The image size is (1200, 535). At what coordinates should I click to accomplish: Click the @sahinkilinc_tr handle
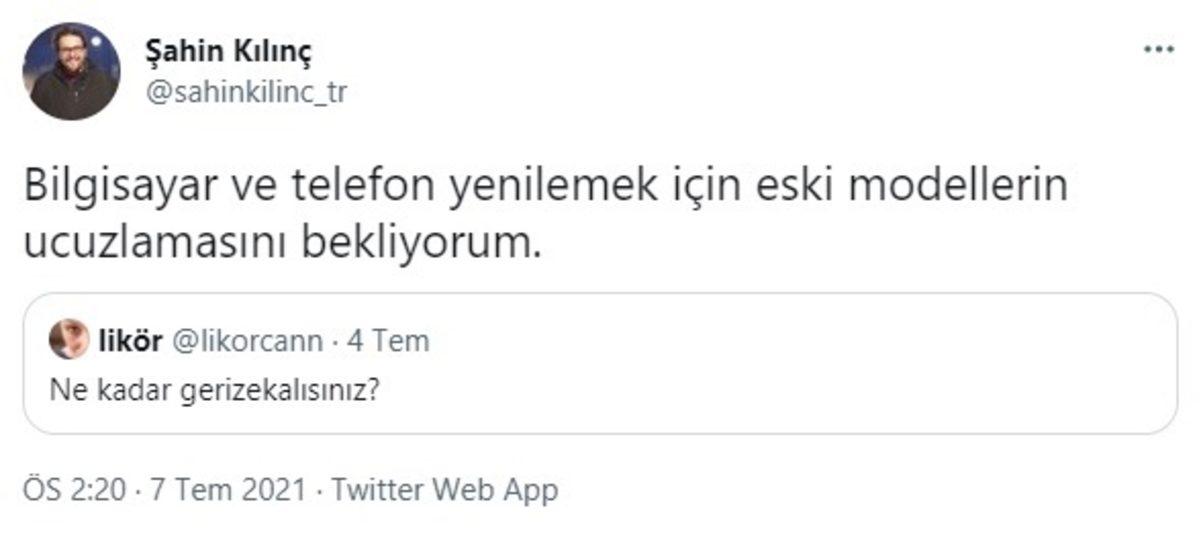click(246, 93)
